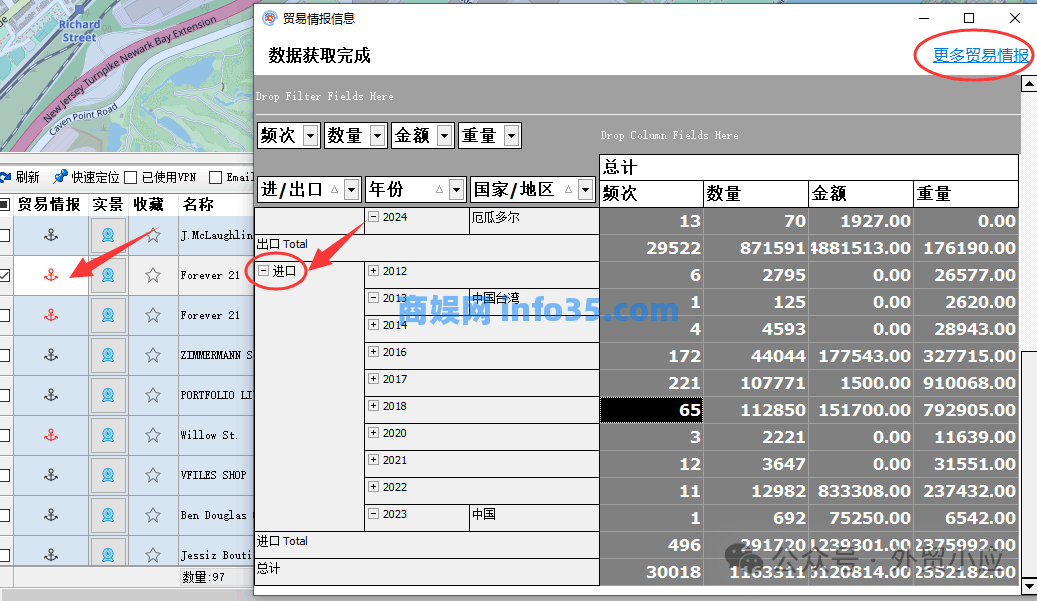Viewport: 1037px width, 601px height.
Task: Toggle the select-all checkbox in table header
Action: [5, 204]
